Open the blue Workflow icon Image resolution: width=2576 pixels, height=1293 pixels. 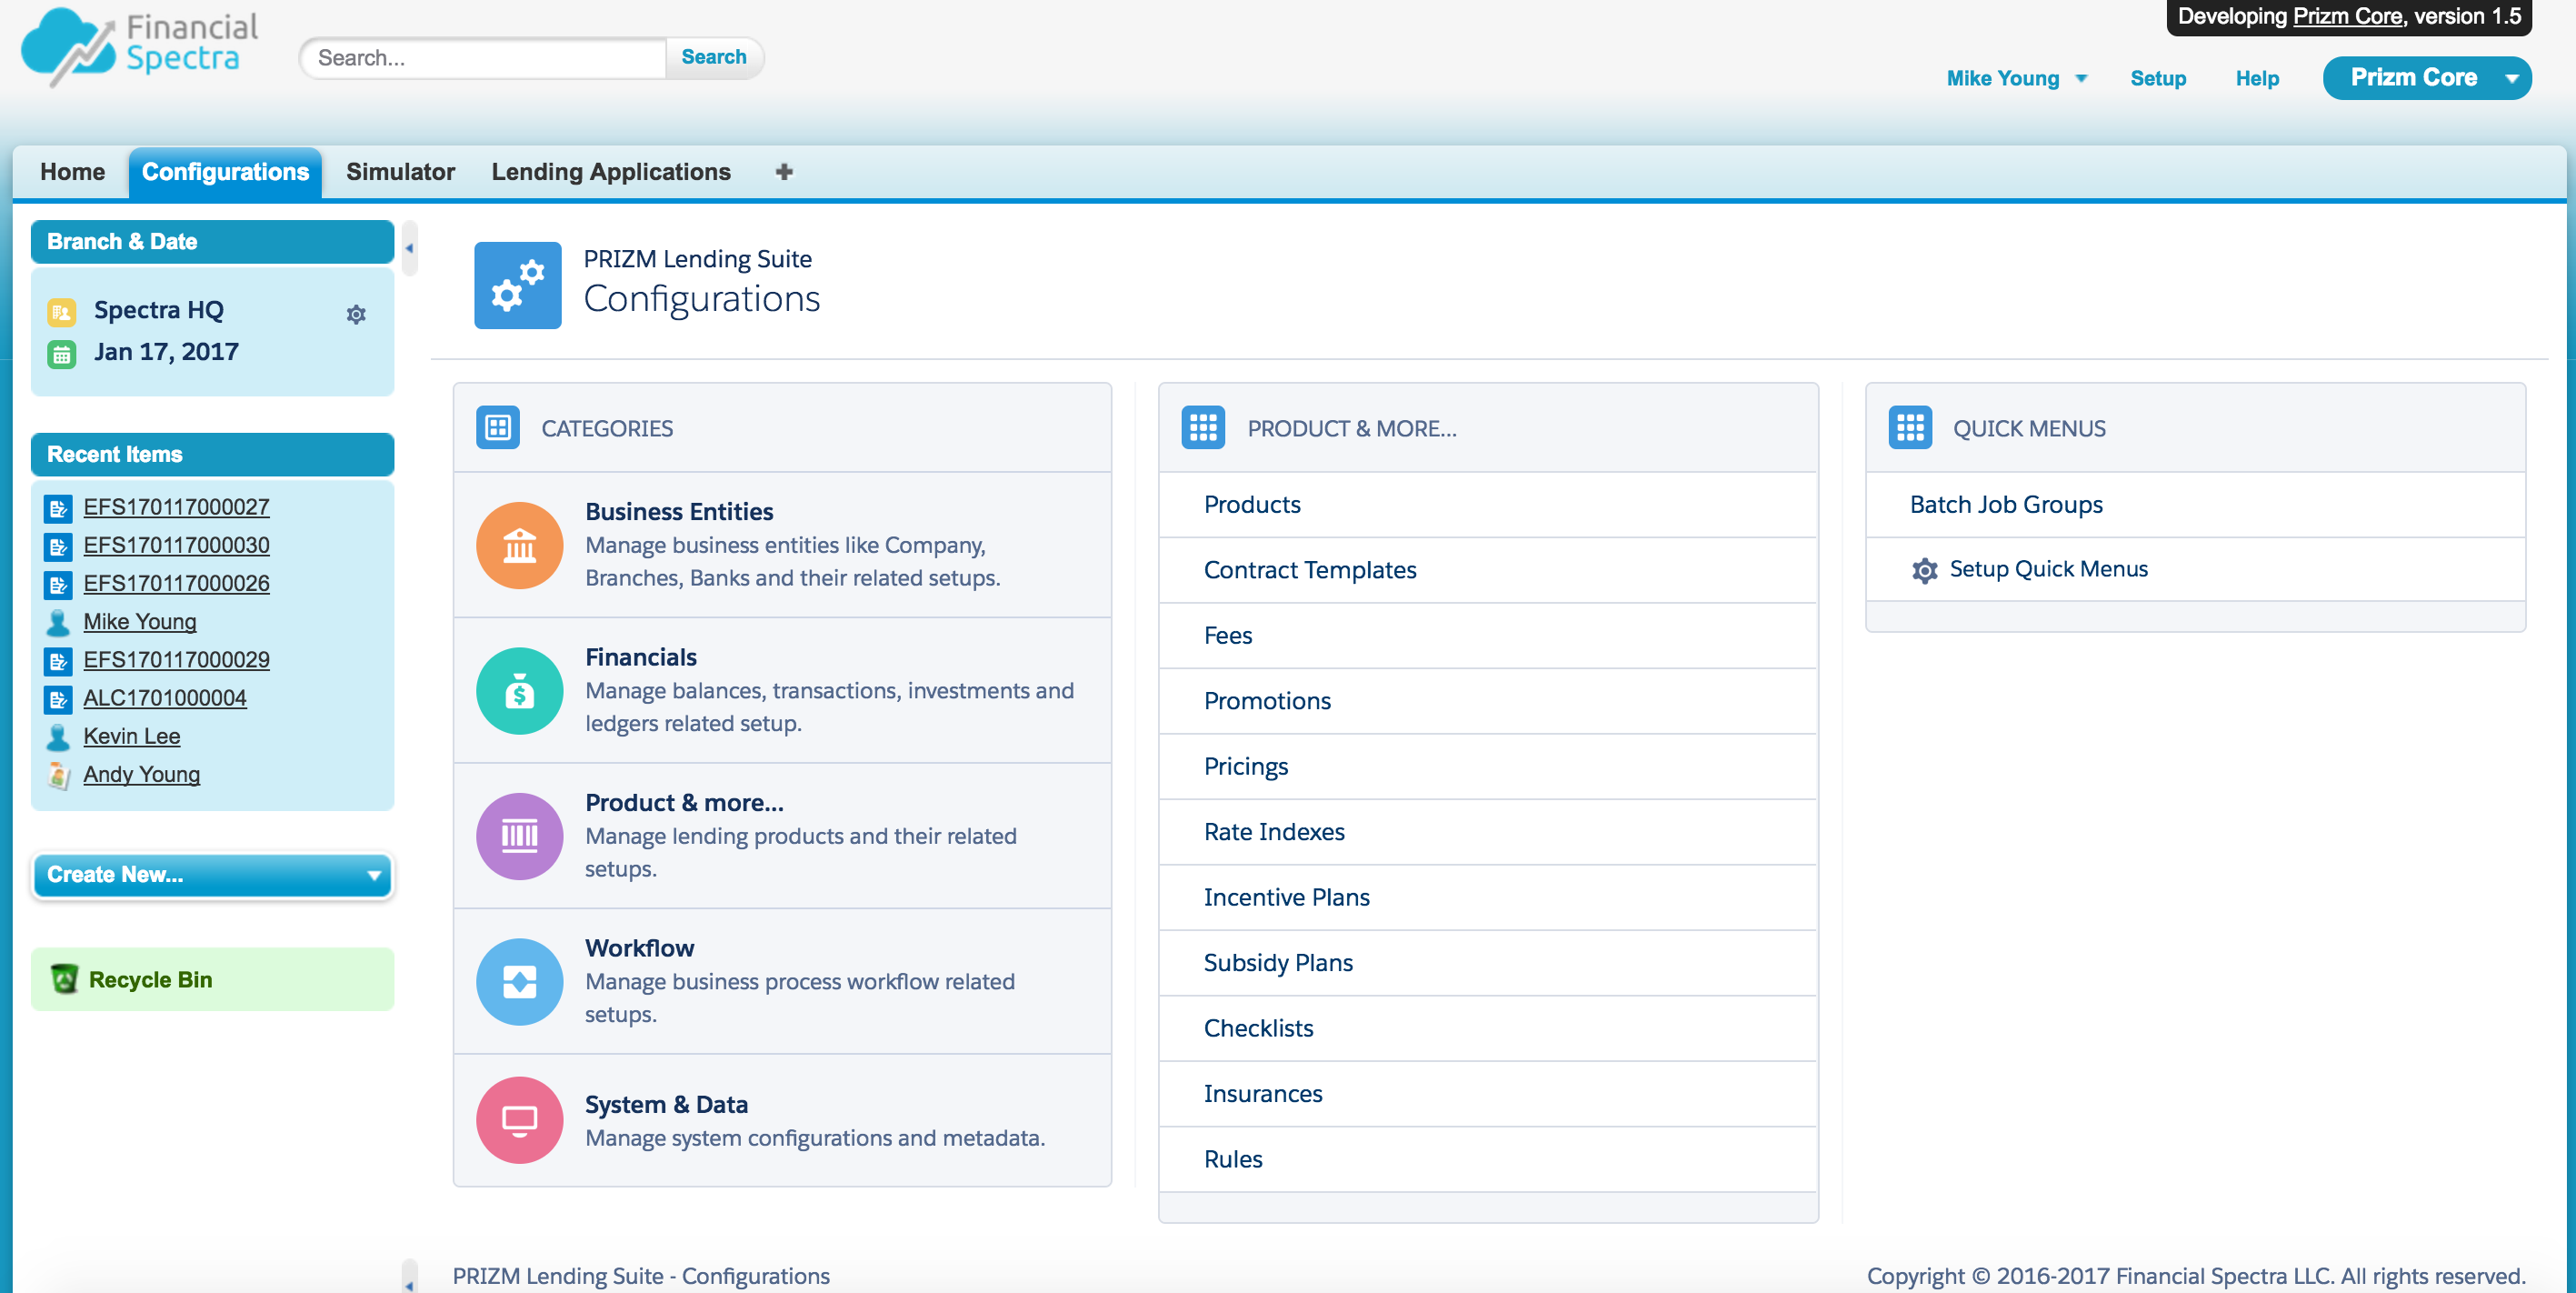click(520, 982)
